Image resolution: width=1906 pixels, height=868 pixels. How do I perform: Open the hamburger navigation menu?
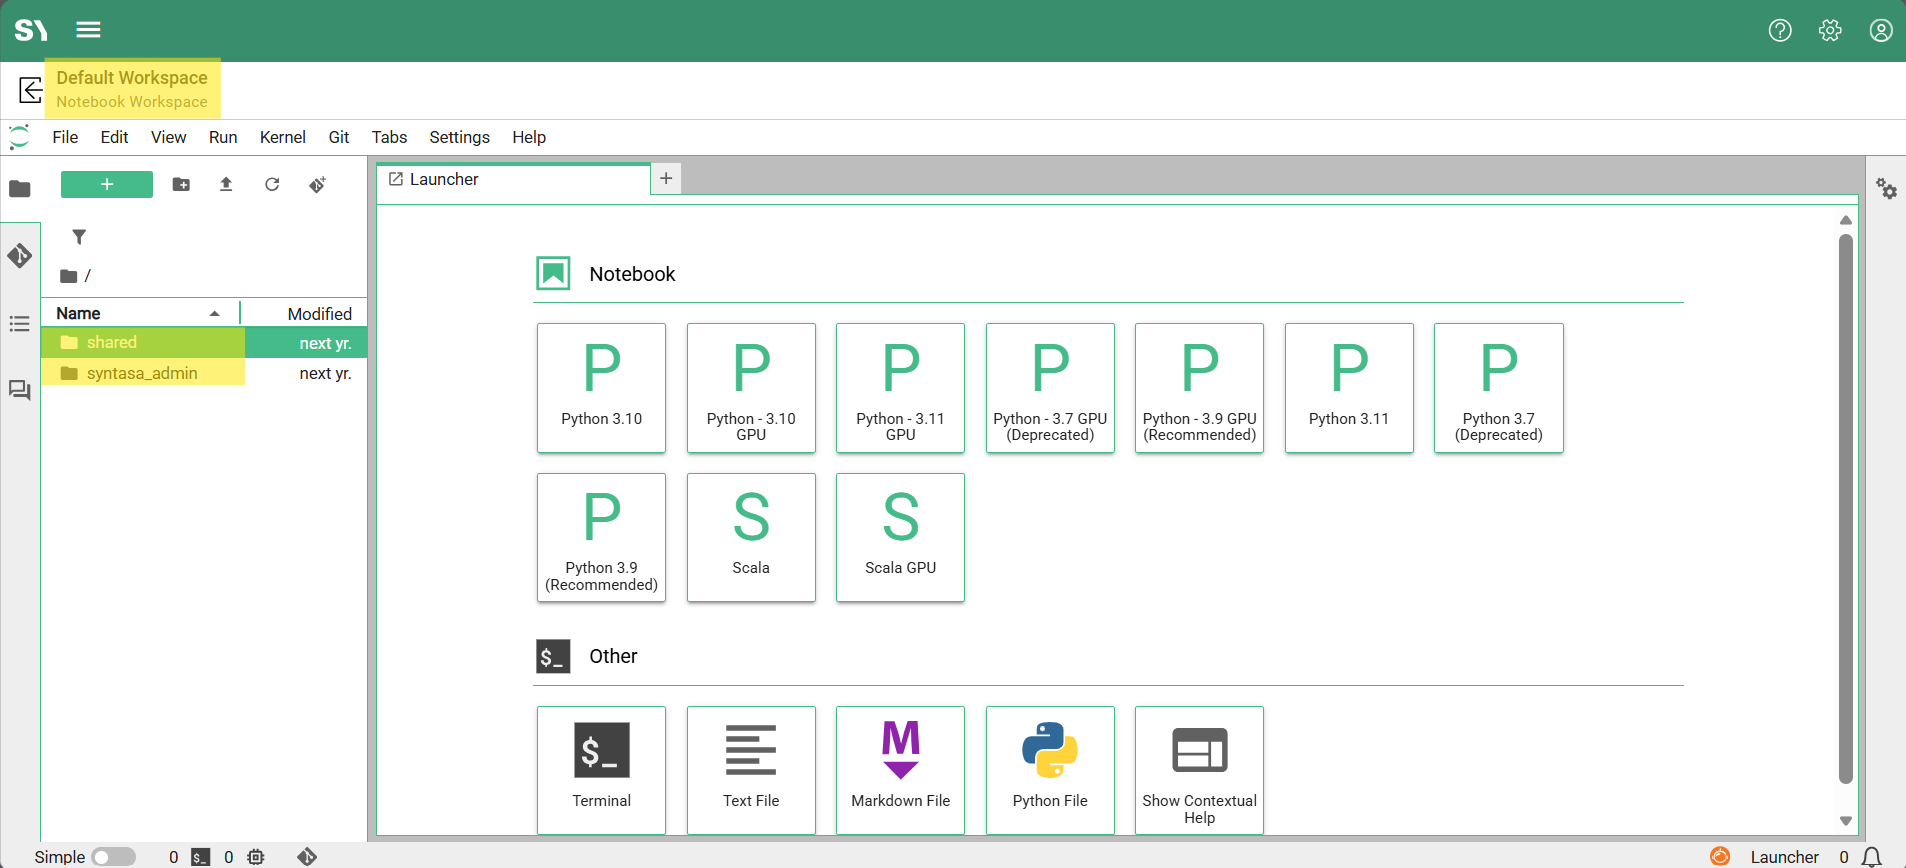[x=89, y=30]
